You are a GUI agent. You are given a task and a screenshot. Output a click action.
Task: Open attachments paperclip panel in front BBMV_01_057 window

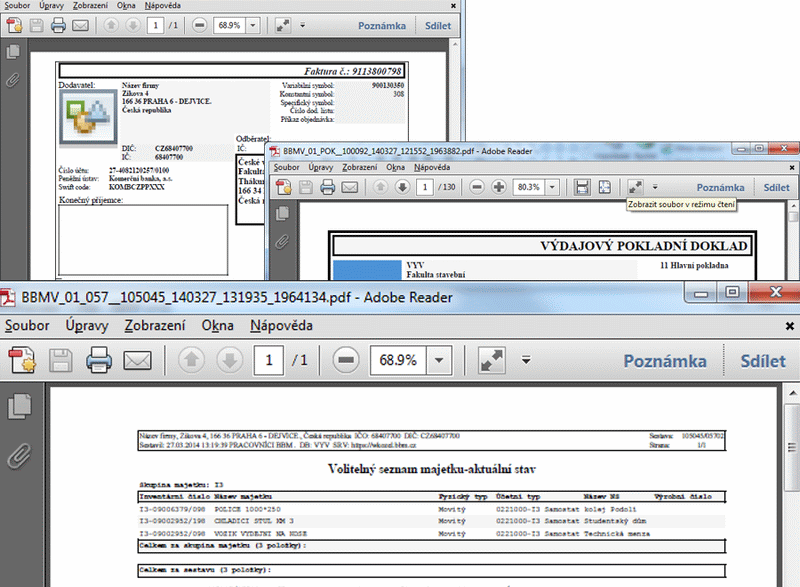tap(20, 455)
